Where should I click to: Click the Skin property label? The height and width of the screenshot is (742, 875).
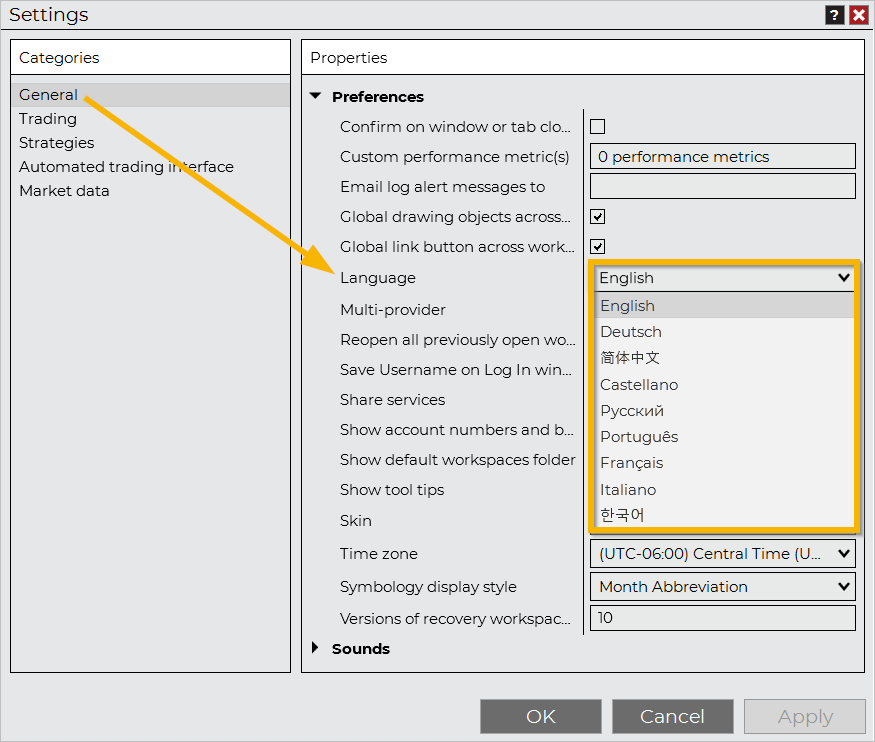click(356, 521)
